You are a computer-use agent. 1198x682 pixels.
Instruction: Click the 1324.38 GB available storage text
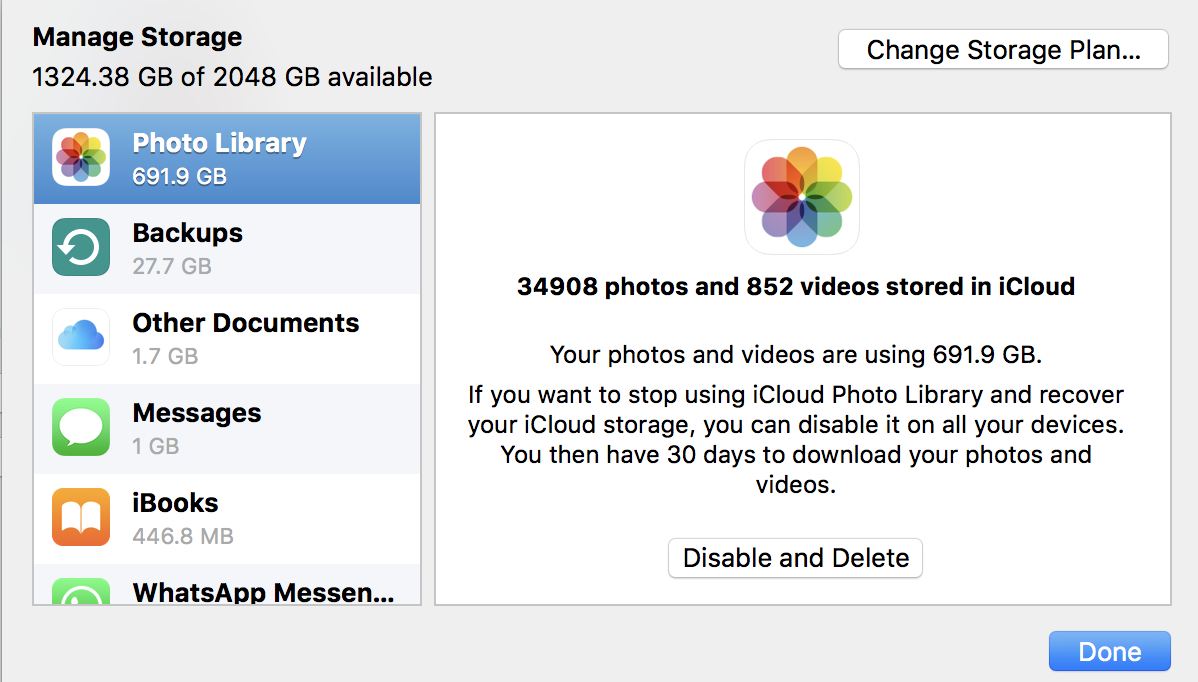tap(232, 77)
